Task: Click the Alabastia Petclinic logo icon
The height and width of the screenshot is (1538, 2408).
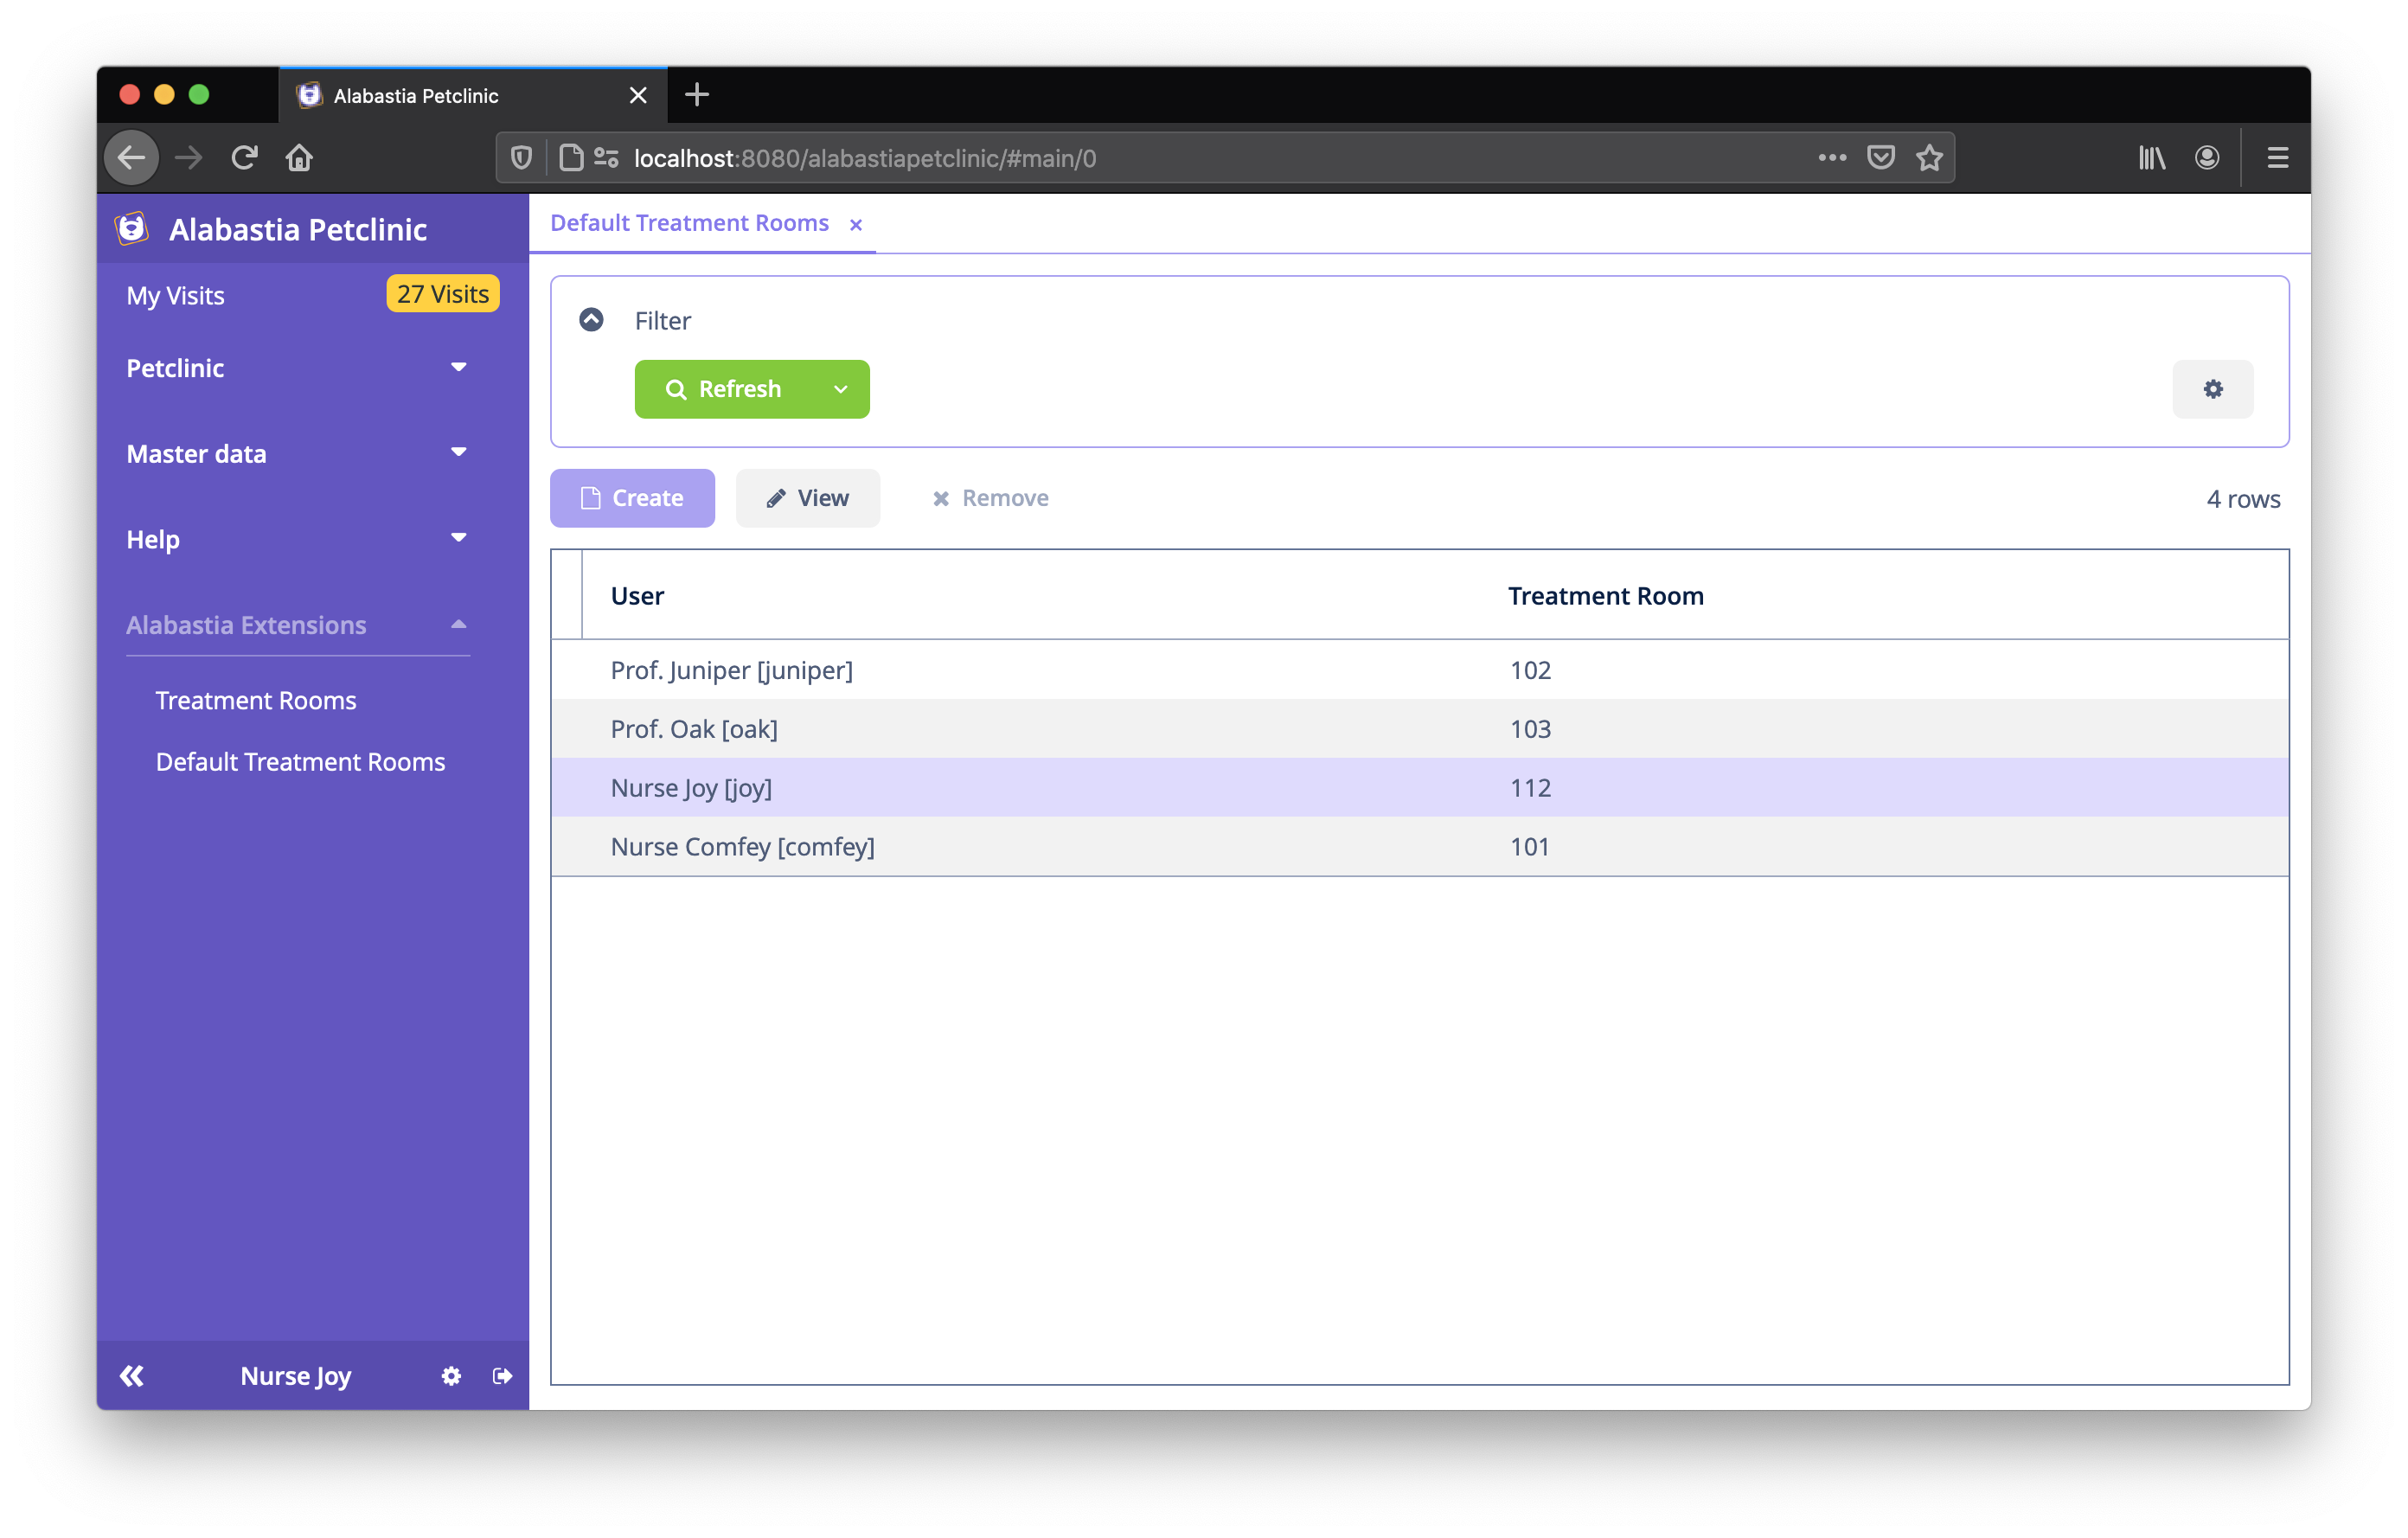Action: coord(132,229)
